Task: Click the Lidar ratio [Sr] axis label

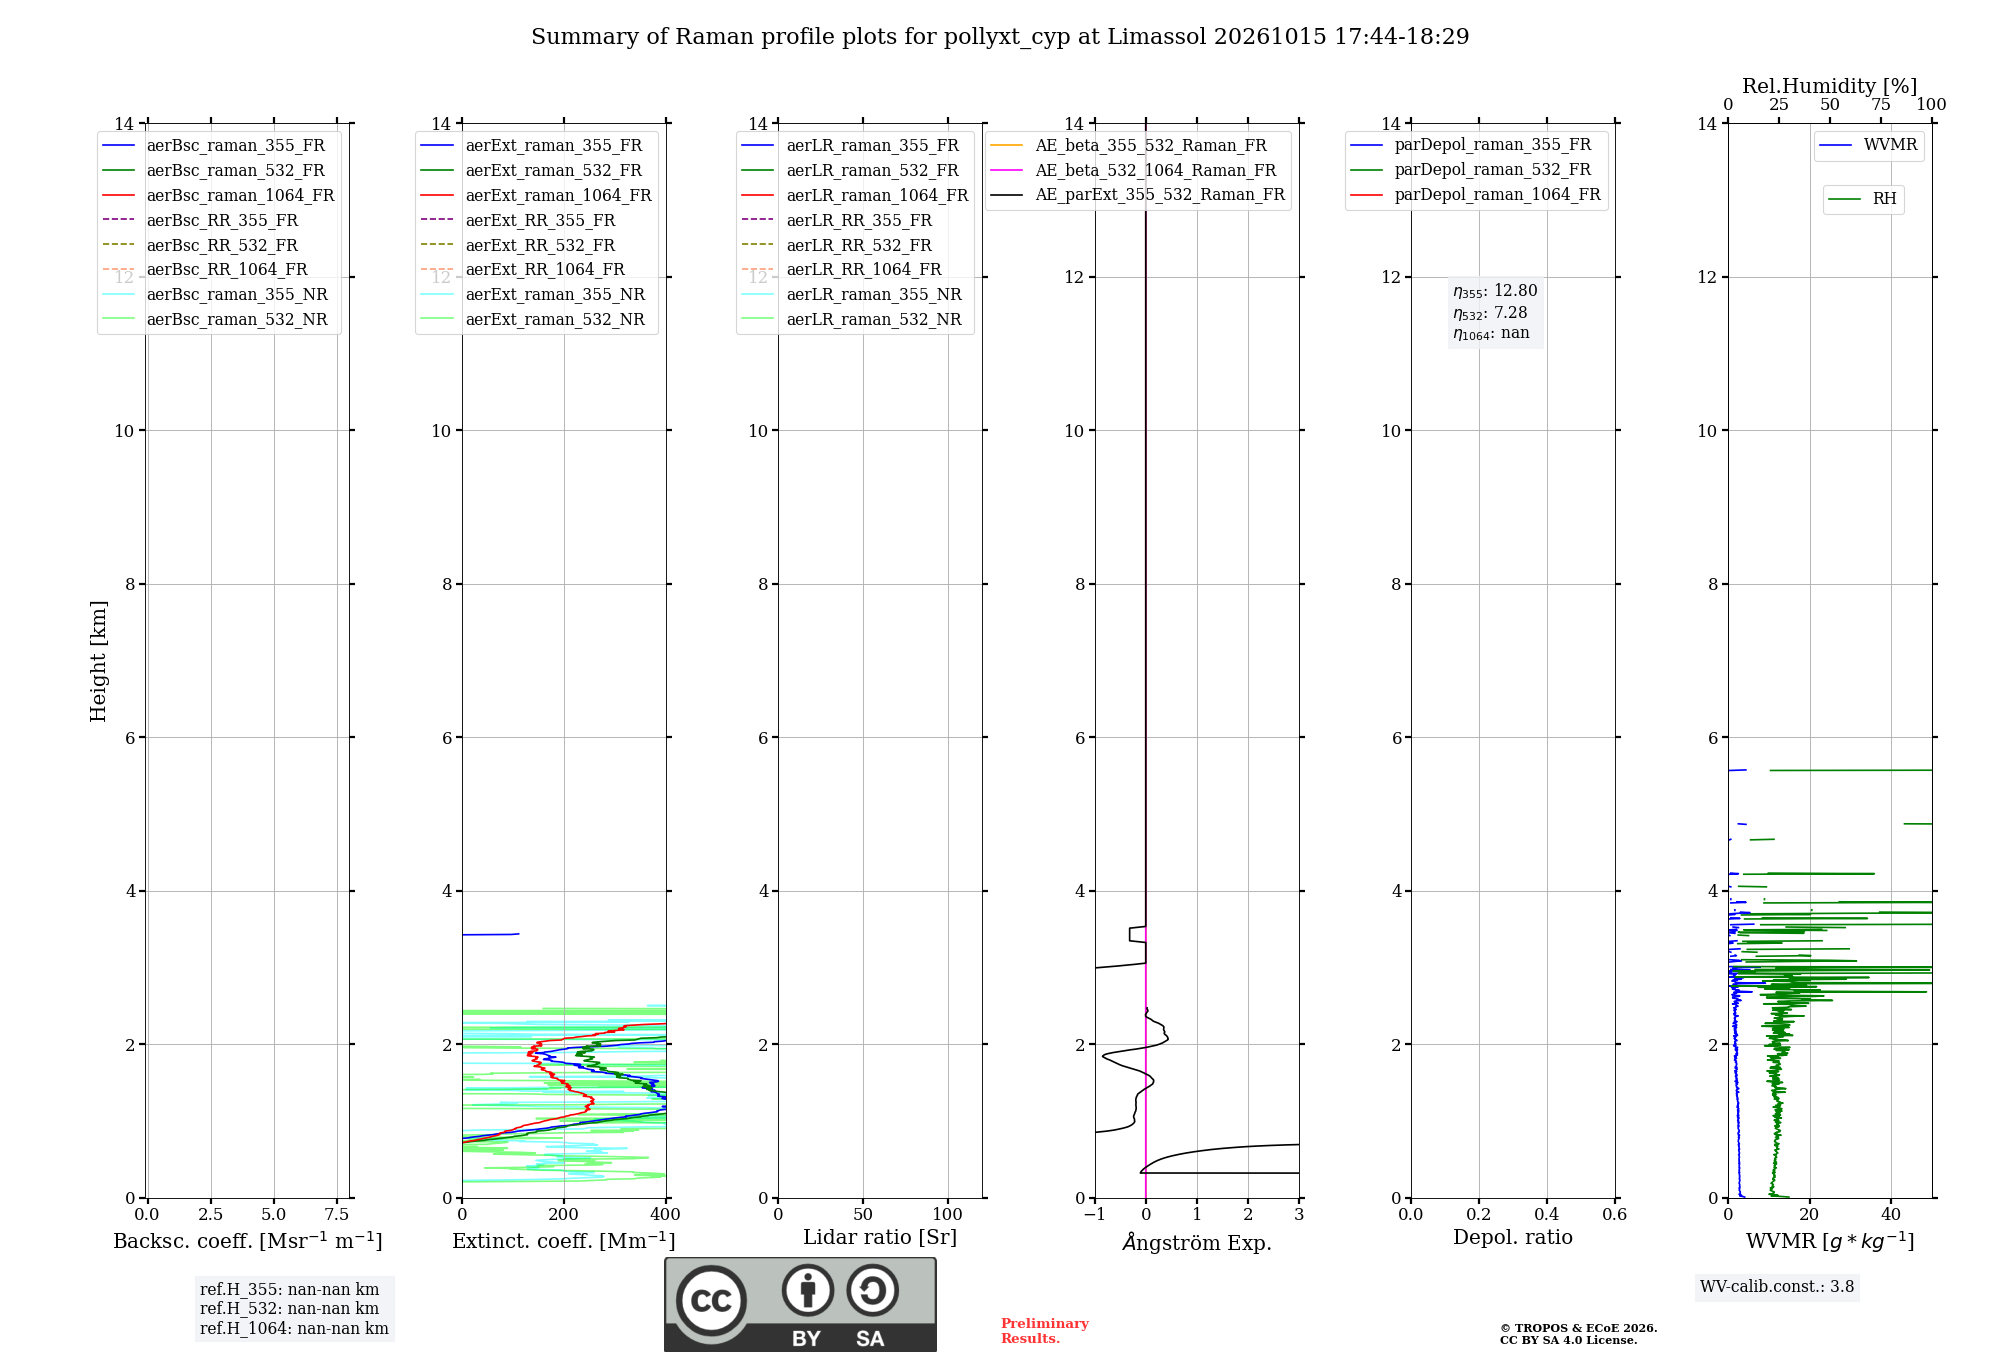Action: pyautogui.click(x=880, y=1238)
